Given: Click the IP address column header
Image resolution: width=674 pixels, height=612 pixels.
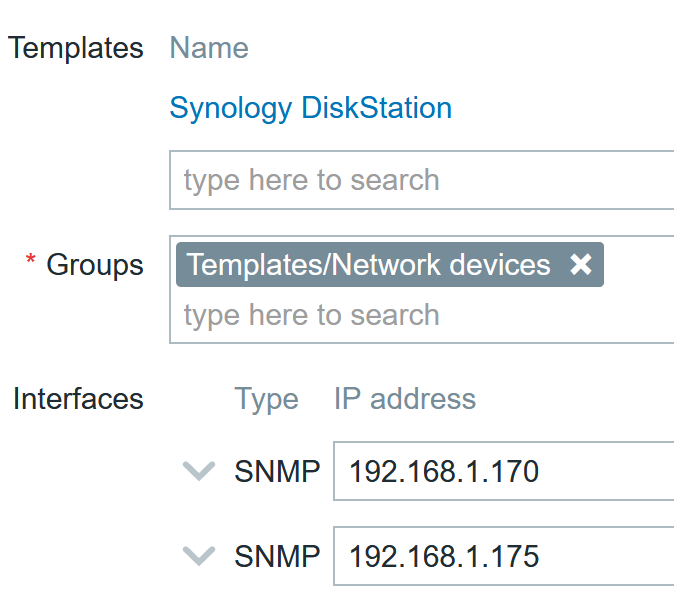Looking at the screenshot, I should [404, 399].
